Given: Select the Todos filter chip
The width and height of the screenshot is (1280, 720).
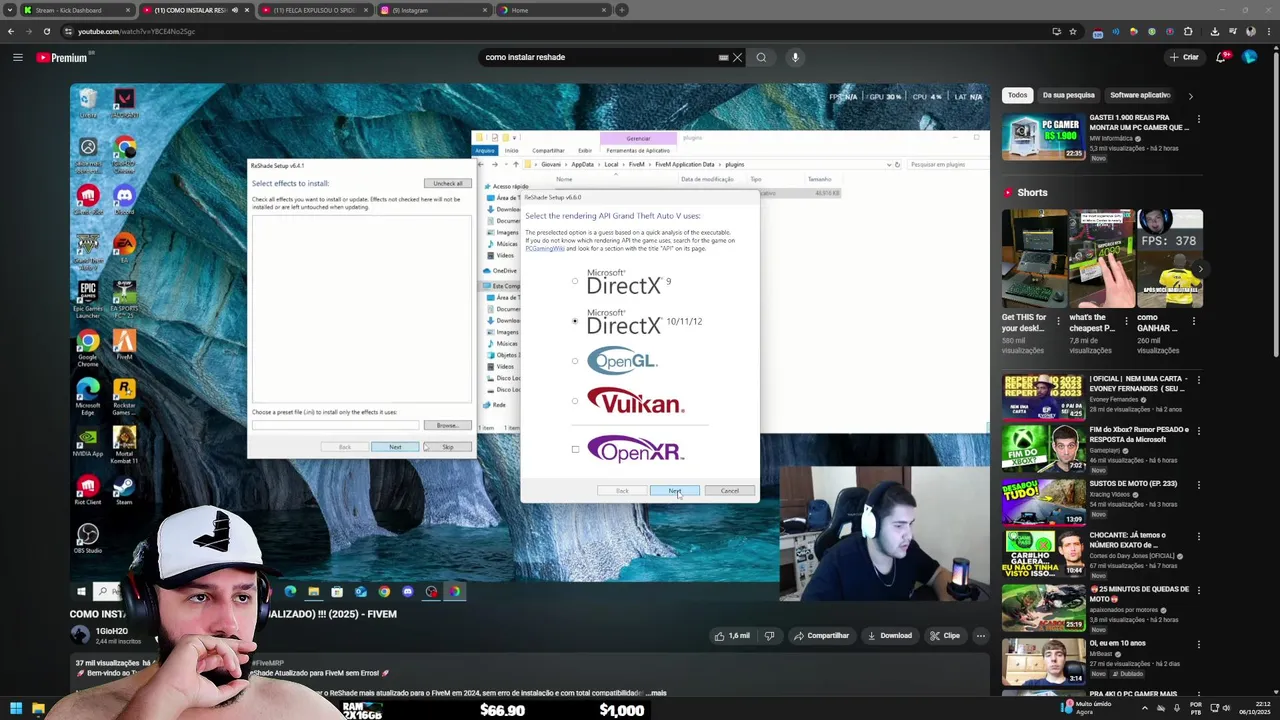Looking at the screenshot, I should click(1017, 95).
